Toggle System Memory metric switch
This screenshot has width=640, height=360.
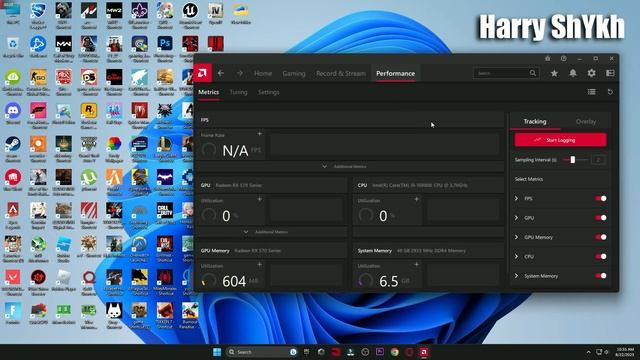601,276
